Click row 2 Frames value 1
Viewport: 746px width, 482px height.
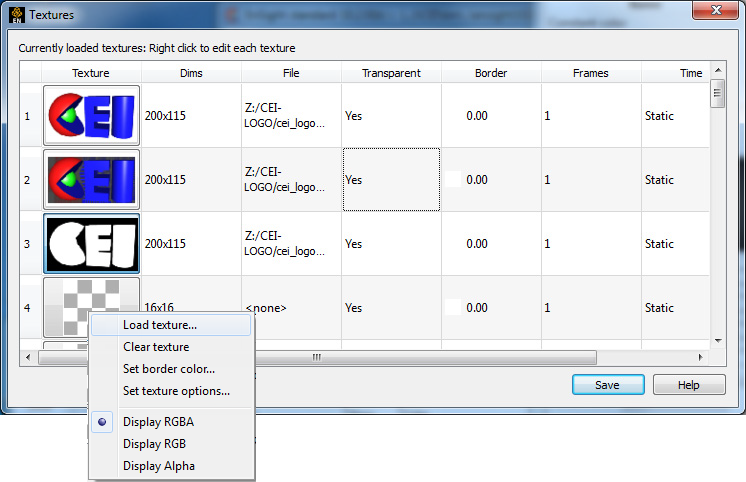point(591,179)
